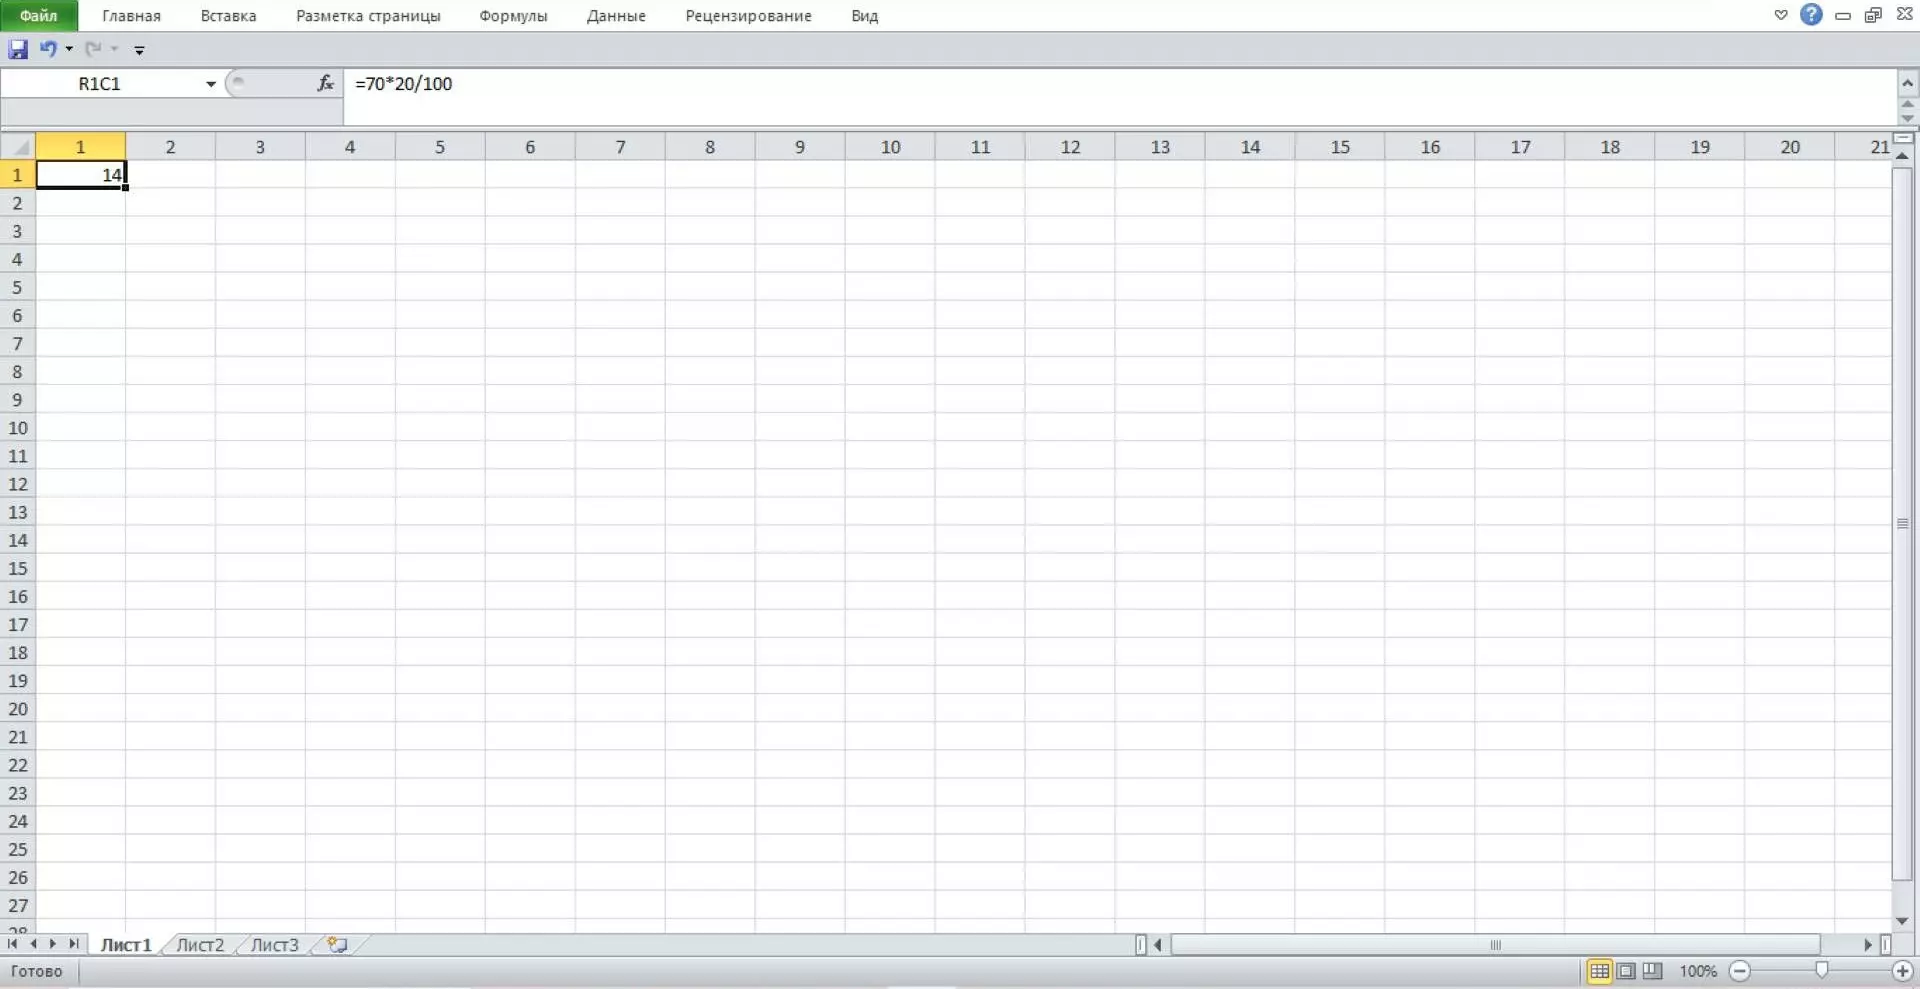Click the Zoom In plus icon
This screenshot has width=1920, height=989.
tap(1902, 971)
